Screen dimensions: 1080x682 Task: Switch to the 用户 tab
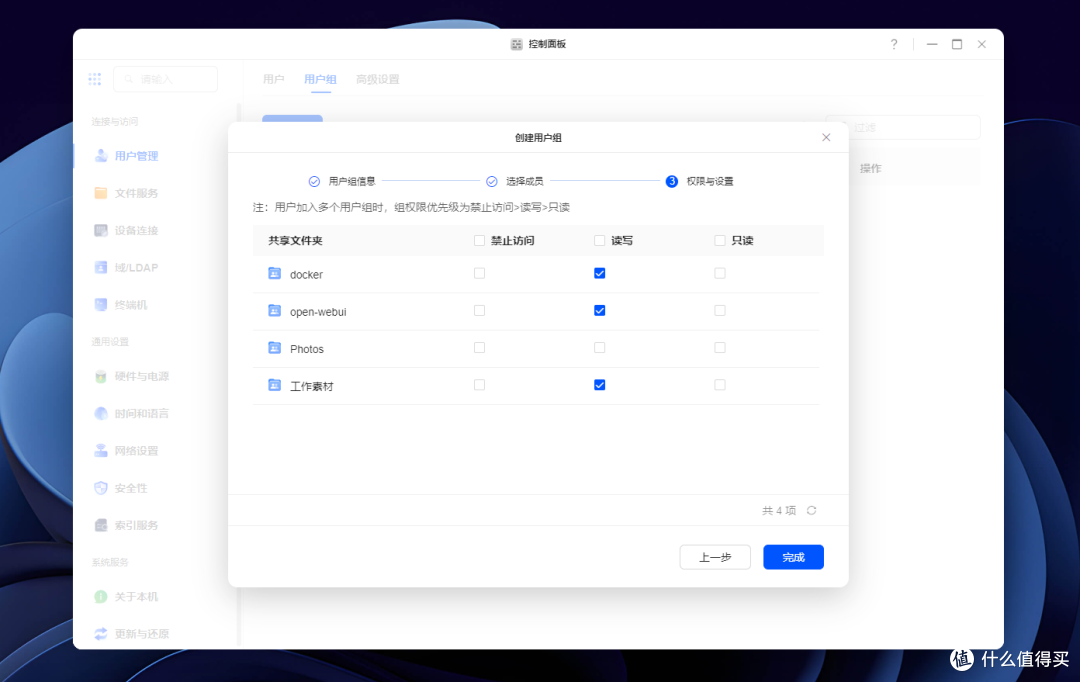[x=273, y=79]
